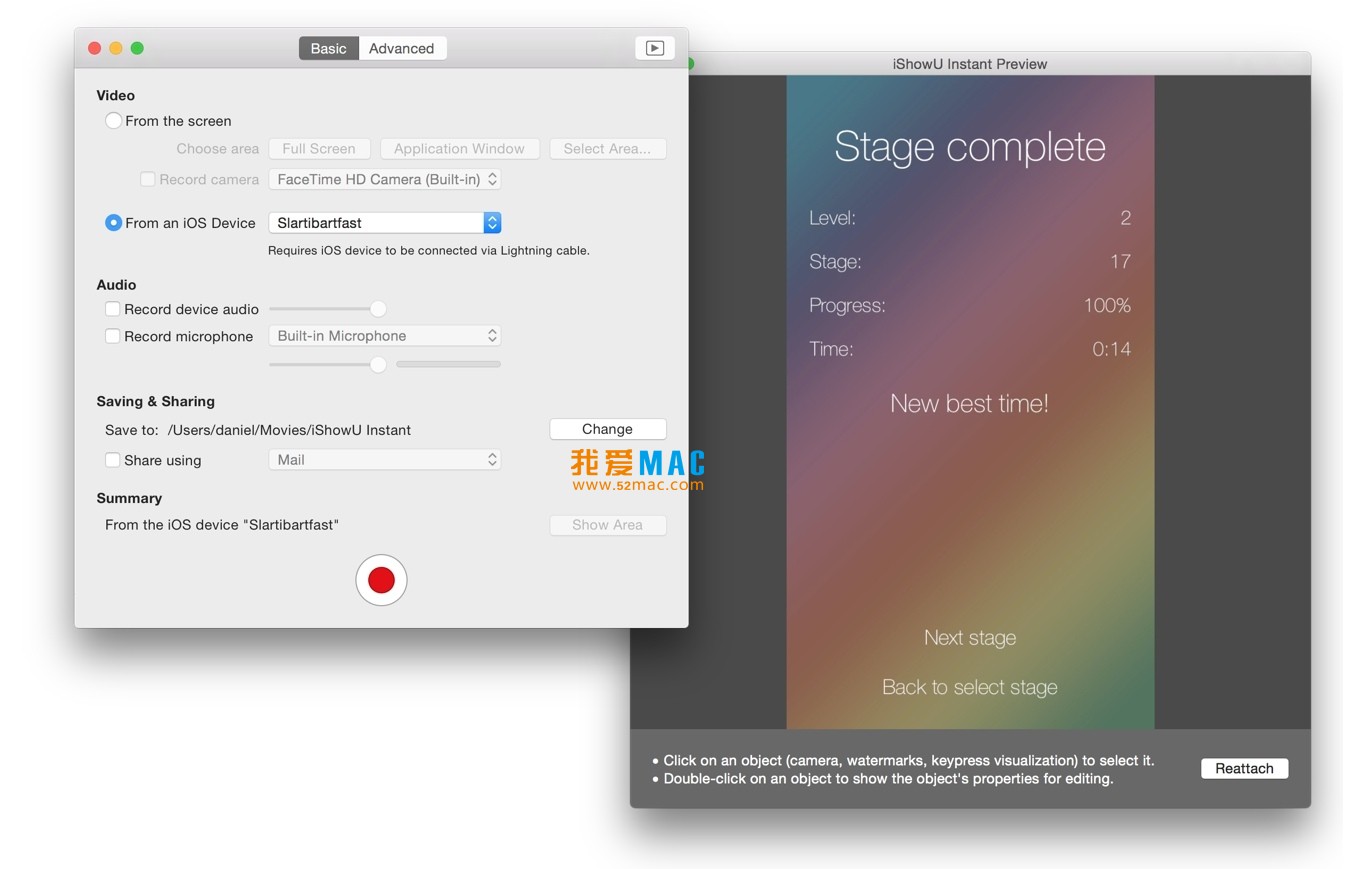Click Reattach in the Instant Preview window
This screenshot has height=869, width=1366.
coord(1244,768)
